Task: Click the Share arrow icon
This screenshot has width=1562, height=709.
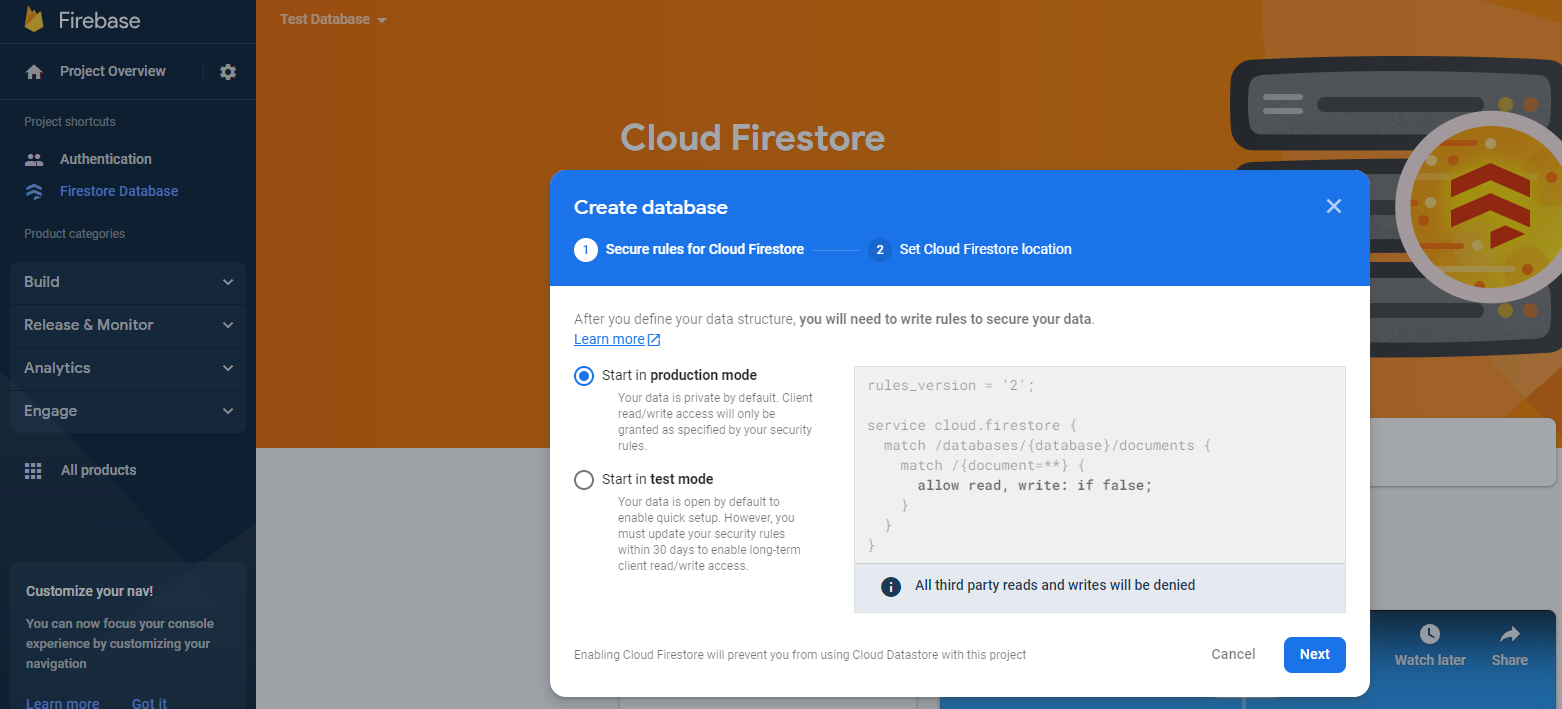Action: (1510, 634)
